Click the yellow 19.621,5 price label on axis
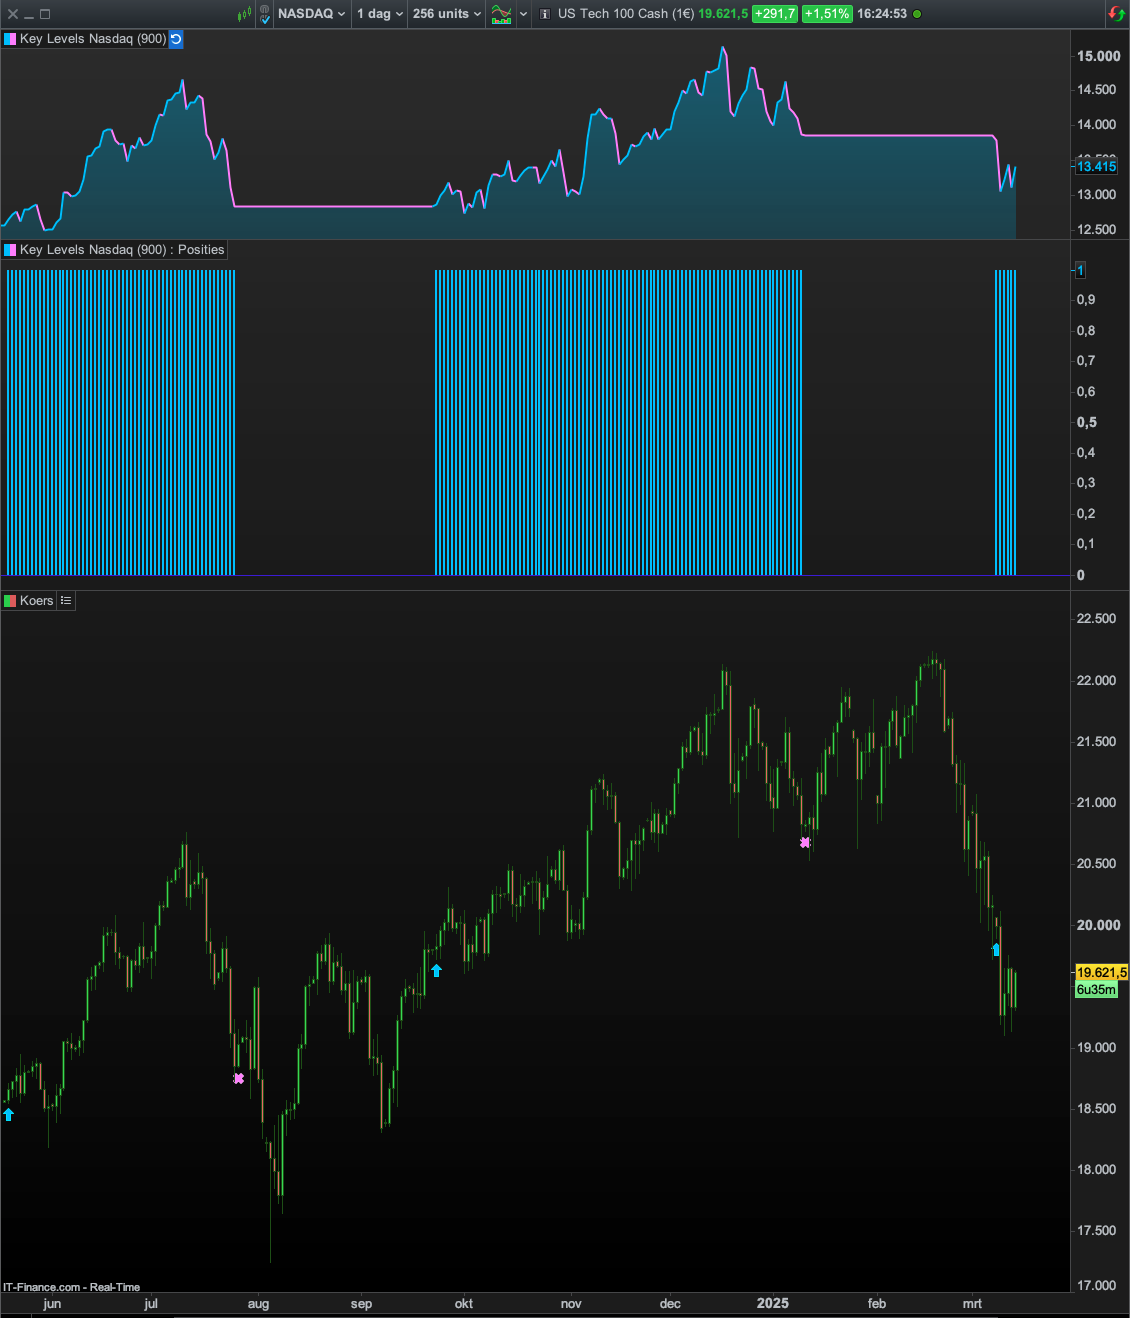This screenshot has width=1130, height=1318. [1101, 972]
